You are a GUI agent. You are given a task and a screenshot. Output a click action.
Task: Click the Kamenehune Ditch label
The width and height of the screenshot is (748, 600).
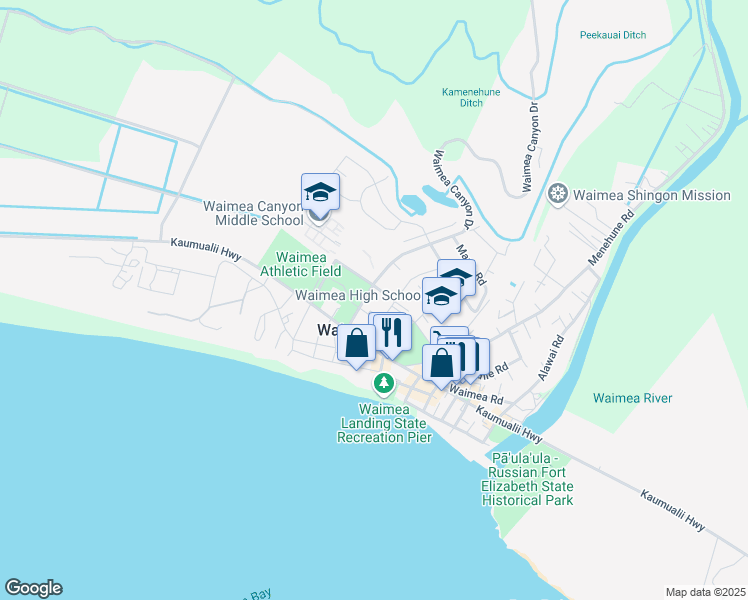tap(471, 97)
